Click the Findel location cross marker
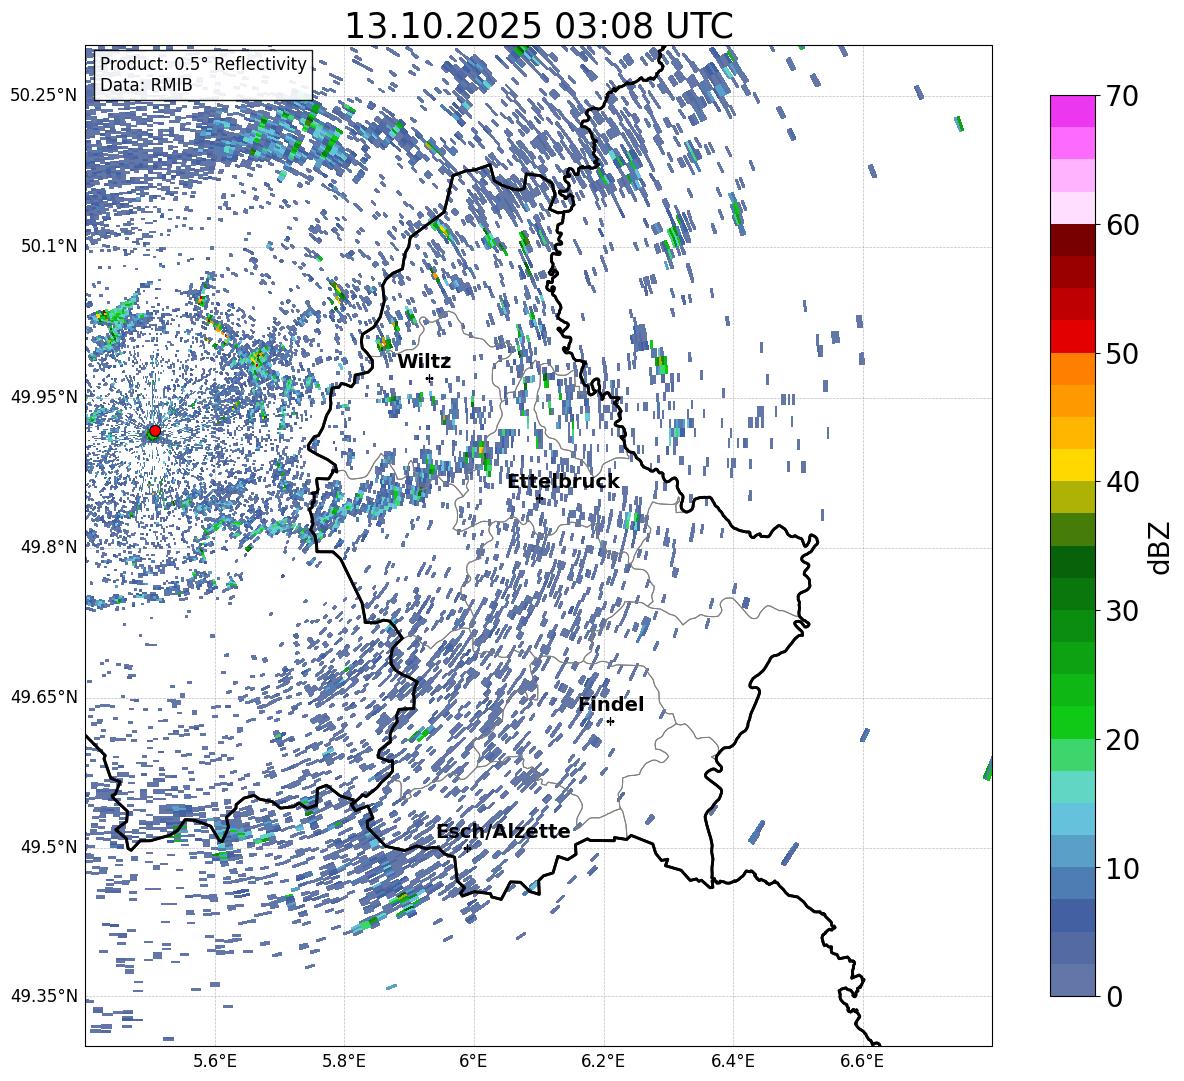 pyautogui.click(x=610, y=722)
